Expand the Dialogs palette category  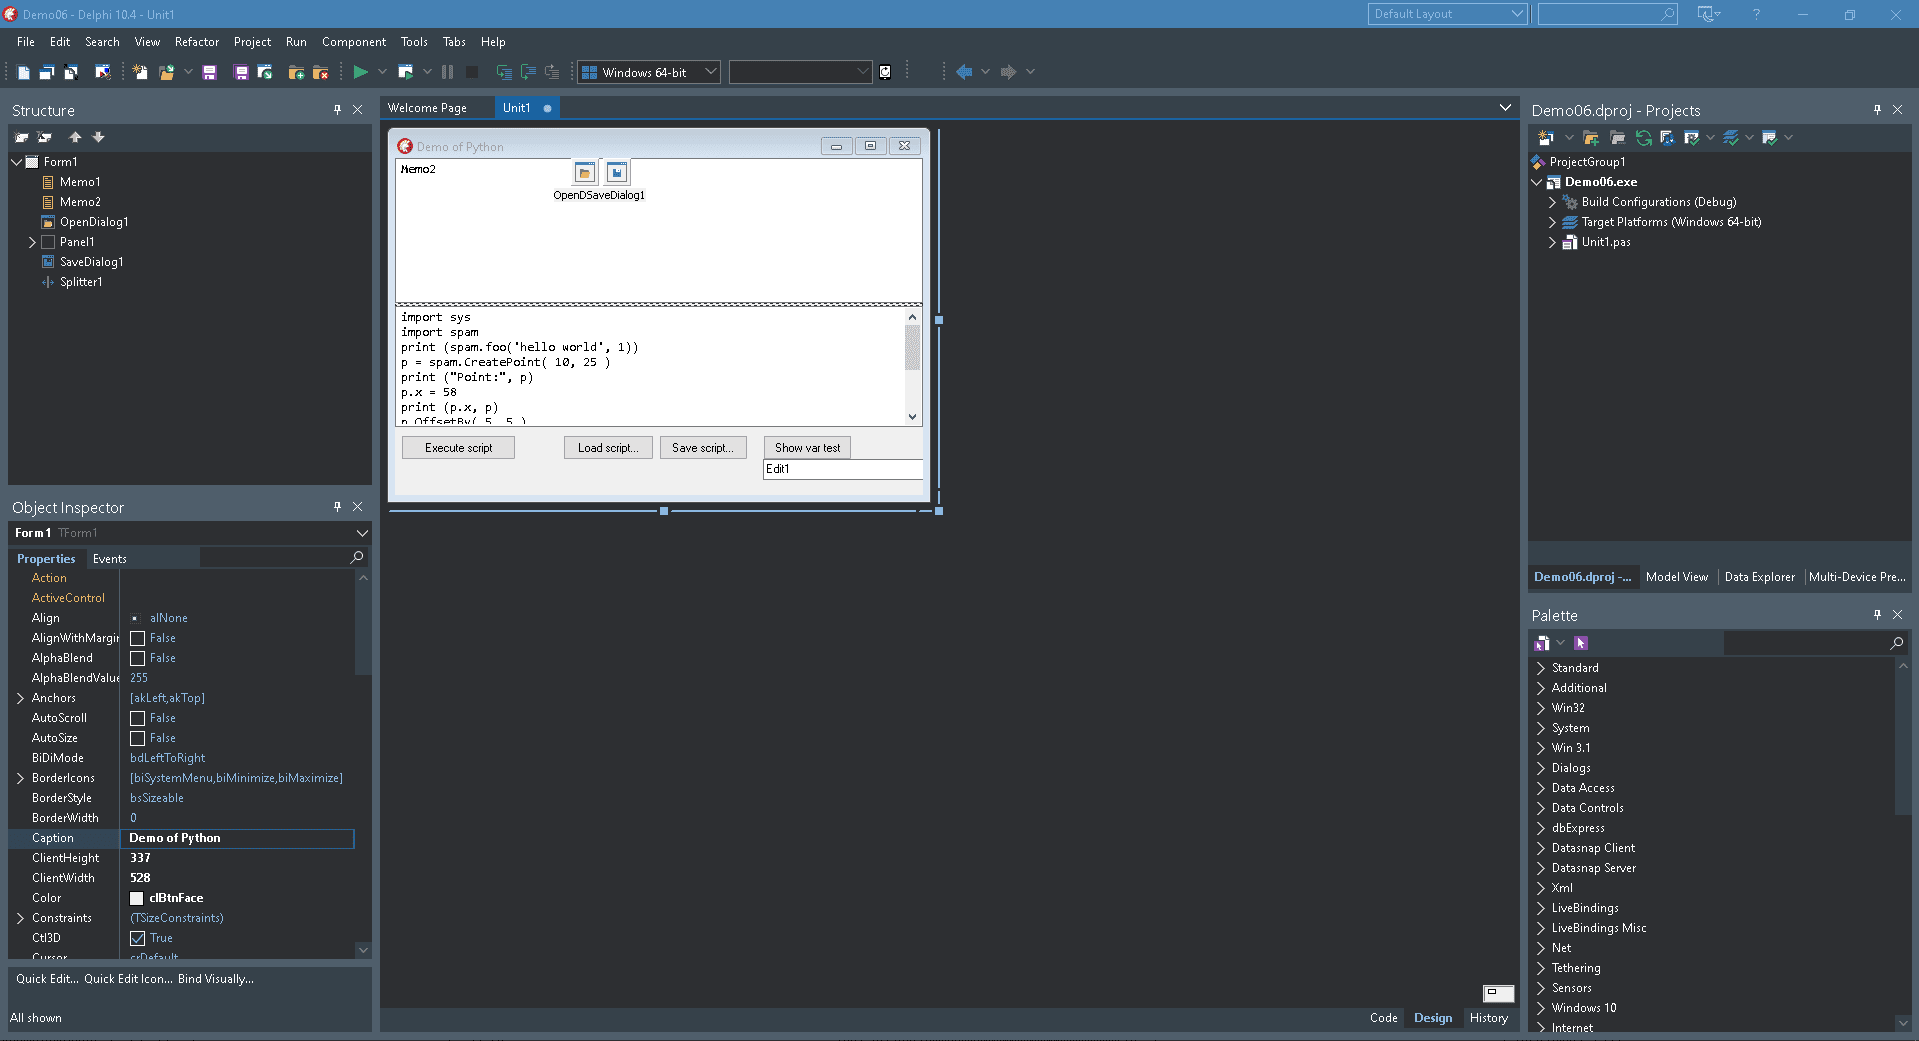coord(1541,768)
